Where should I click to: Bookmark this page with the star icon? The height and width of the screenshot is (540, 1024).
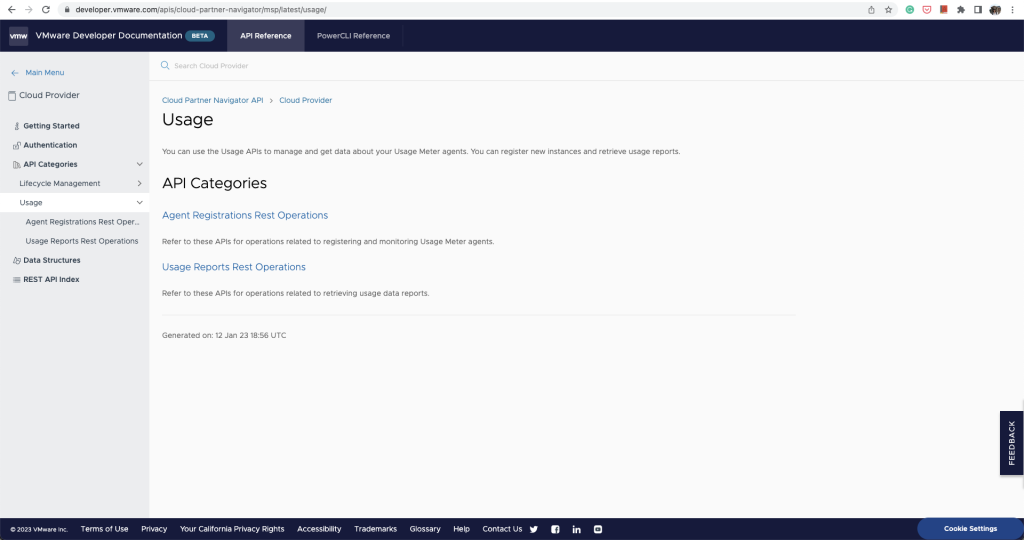point(888,10)
